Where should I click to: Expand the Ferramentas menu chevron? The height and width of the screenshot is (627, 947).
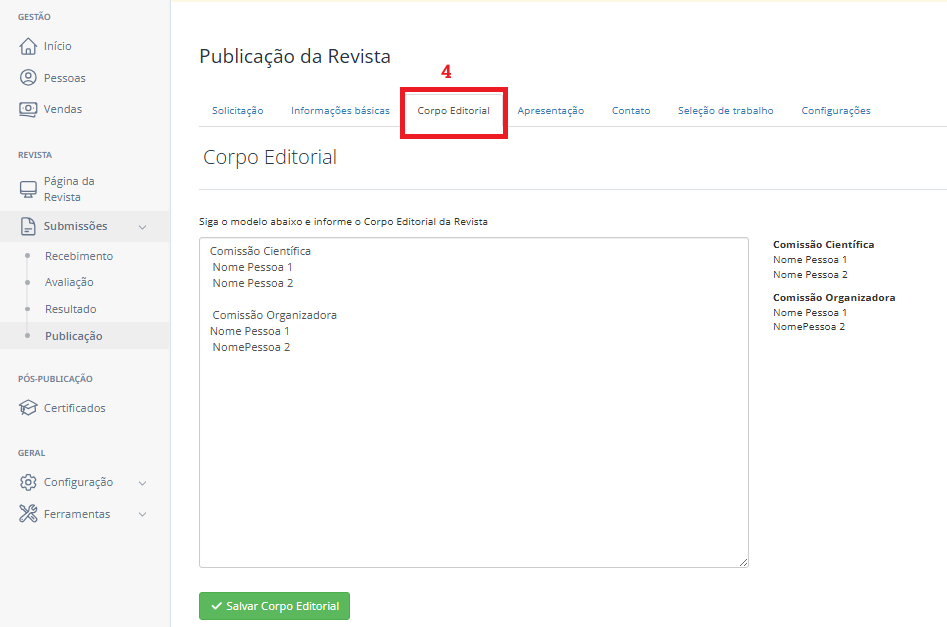pyautogui.click(x=143, y=514)
